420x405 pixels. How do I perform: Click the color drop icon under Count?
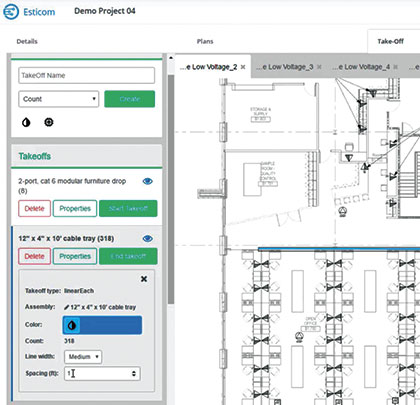click(26, 122)
